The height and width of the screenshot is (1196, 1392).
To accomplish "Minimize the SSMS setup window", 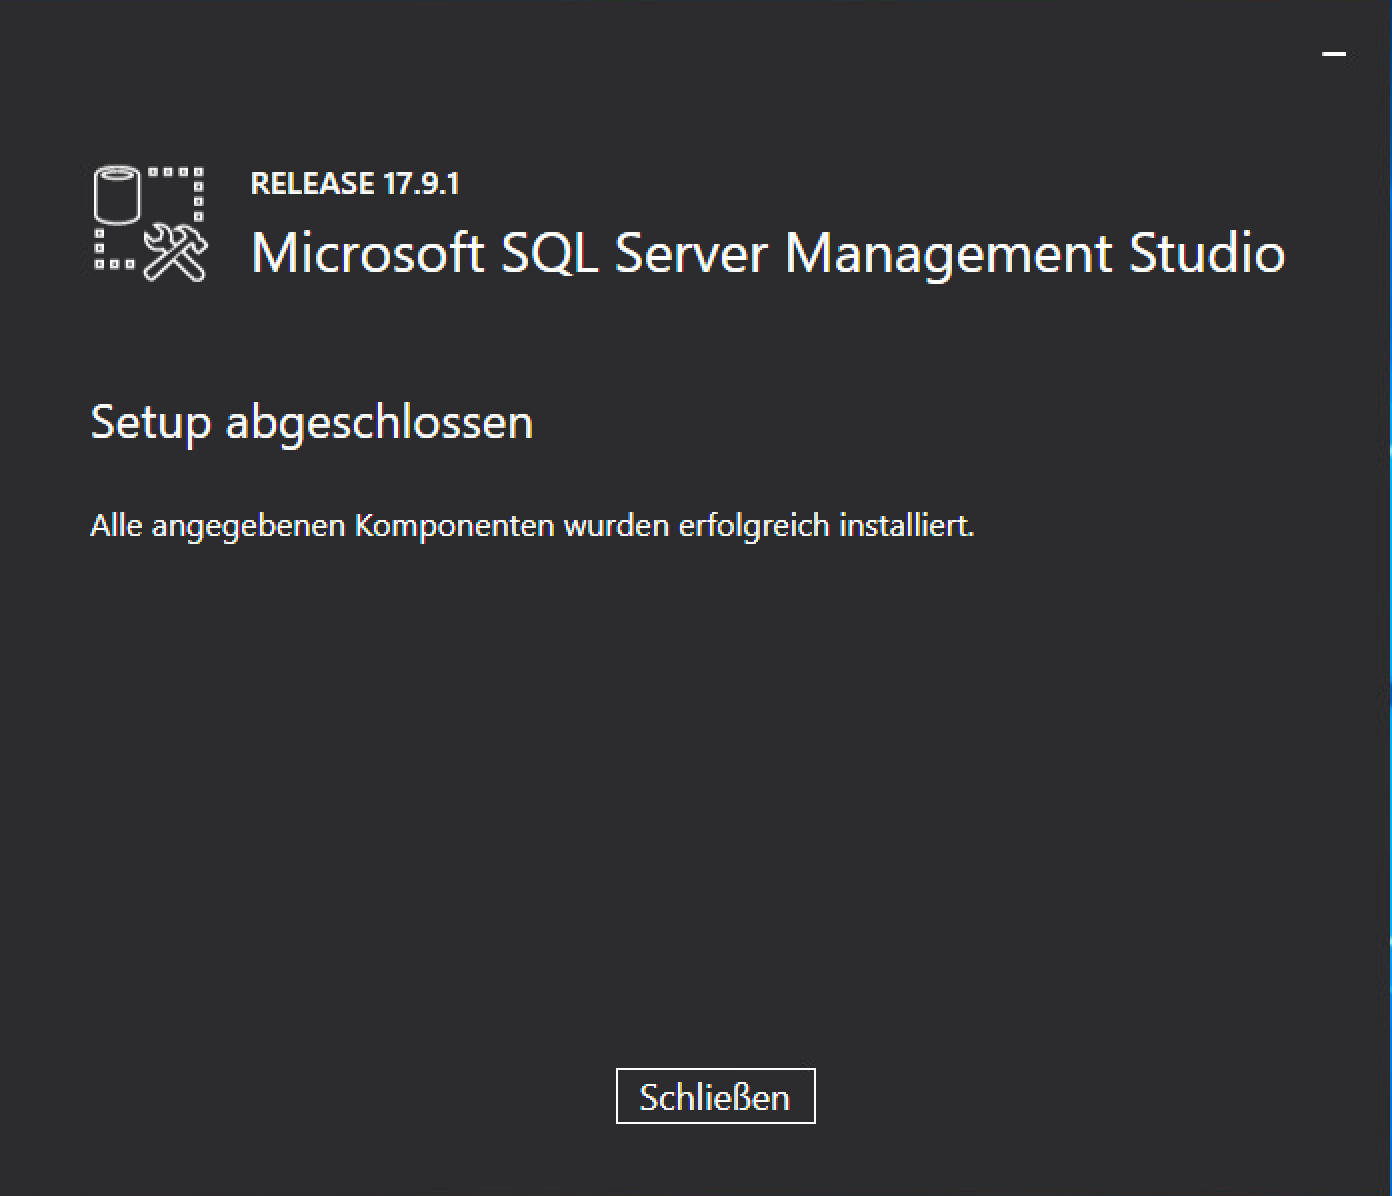I will [x=1334, y=54].
